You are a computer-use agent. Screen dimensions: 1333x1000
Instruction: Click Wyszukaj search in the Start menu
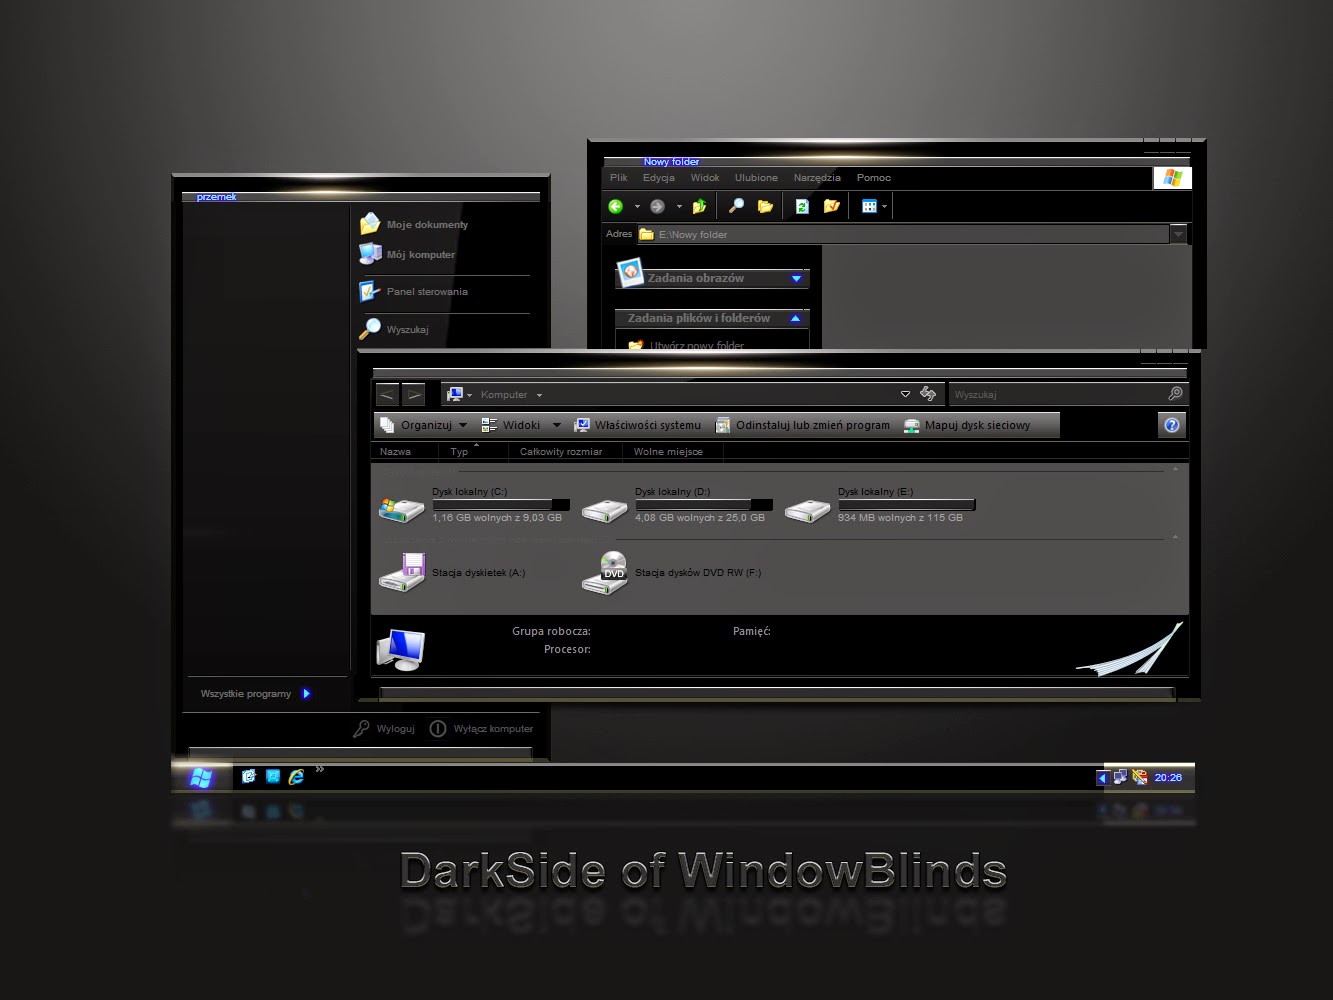point(395,329)
